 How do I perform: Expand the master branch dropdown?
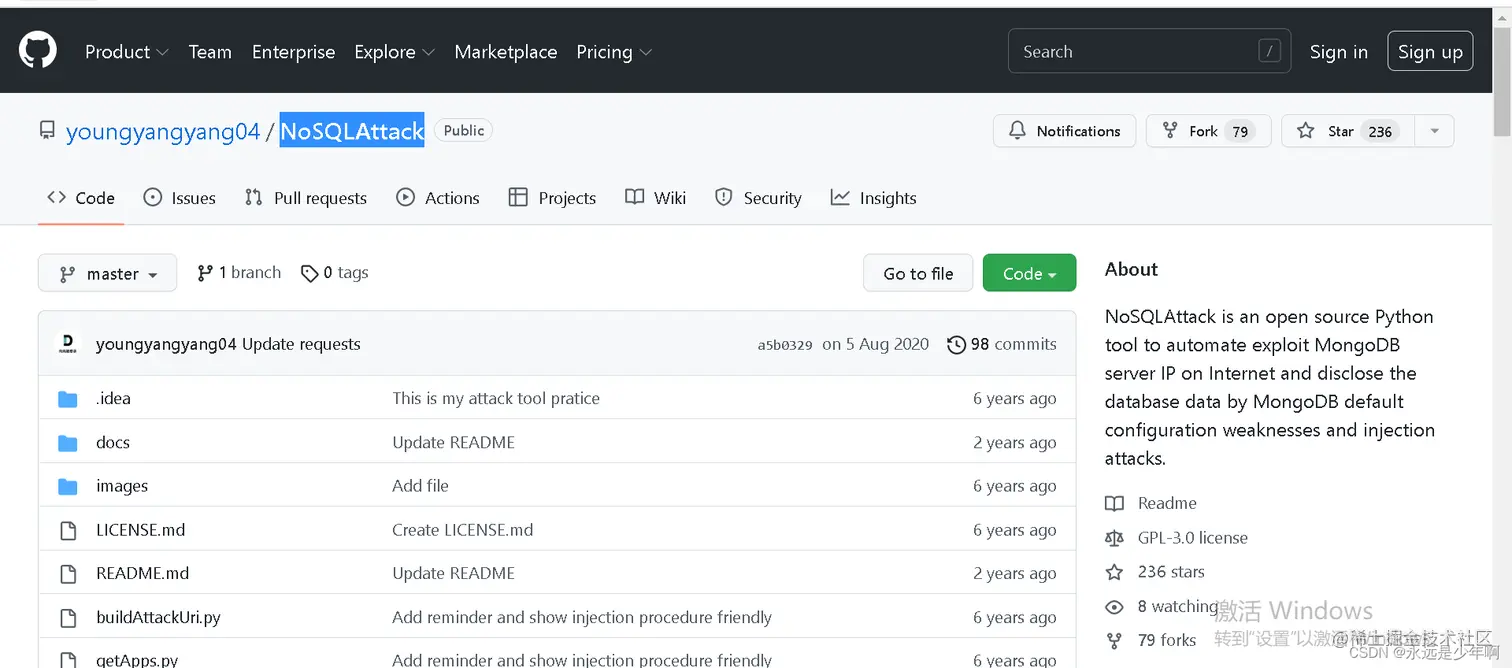click(107, 273)
